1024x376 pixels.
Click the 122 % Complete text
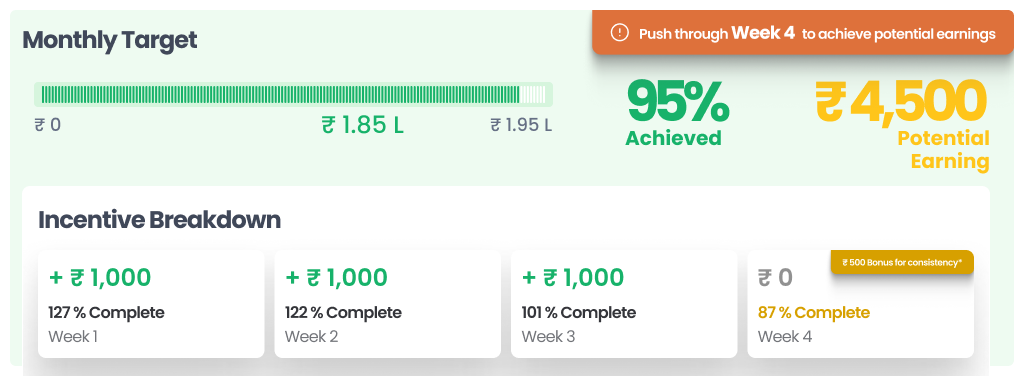tap(343, 313)
